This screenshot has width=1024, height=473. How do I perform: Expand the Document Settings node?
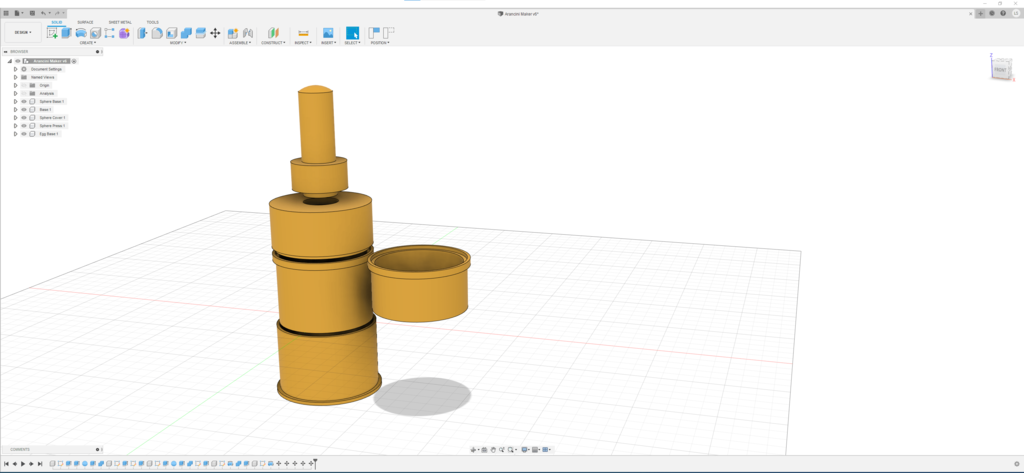click(16, 69)
